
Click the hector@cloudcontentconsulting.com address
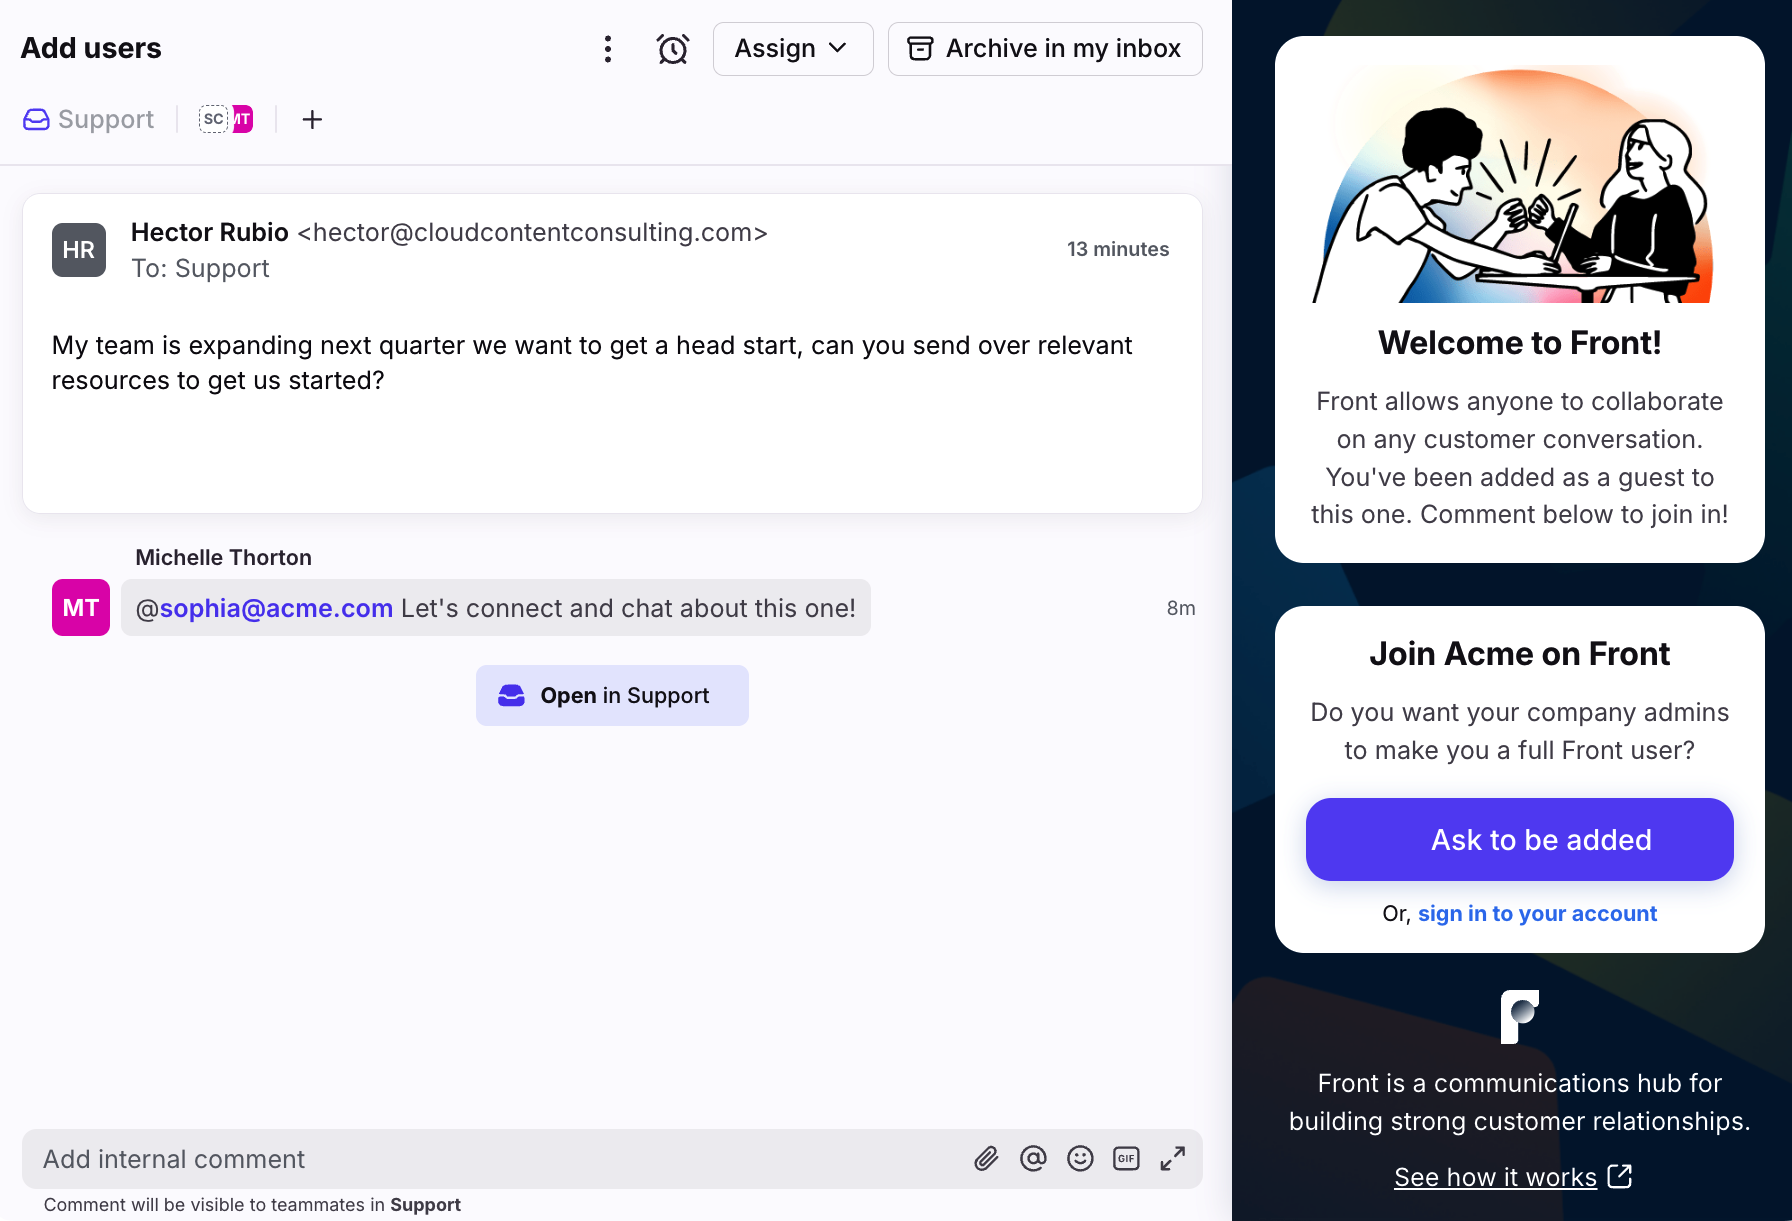tap(533, 232)
